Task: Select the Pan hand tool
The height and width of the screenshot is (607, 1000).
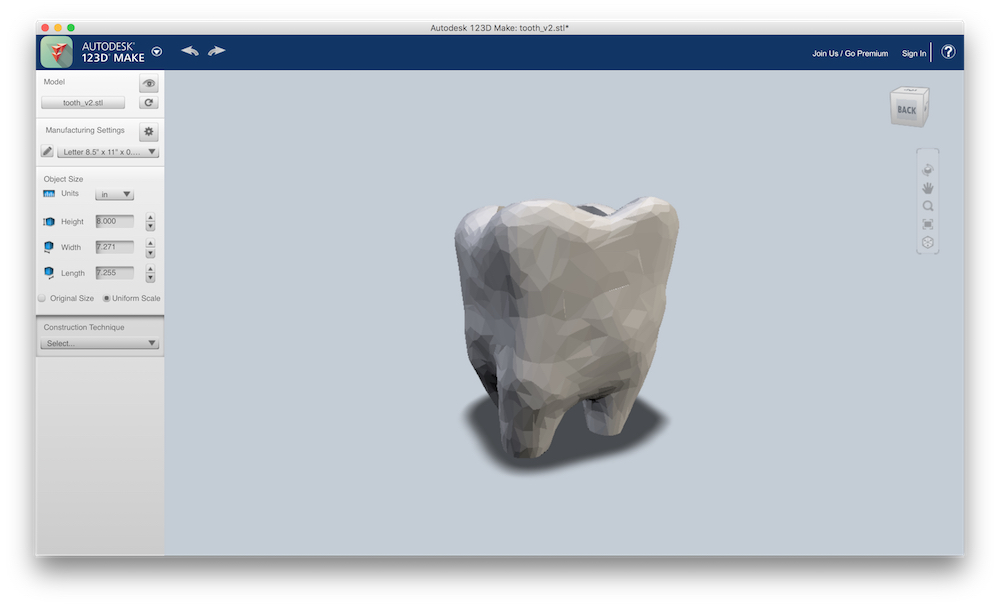Action: point(928,188)
